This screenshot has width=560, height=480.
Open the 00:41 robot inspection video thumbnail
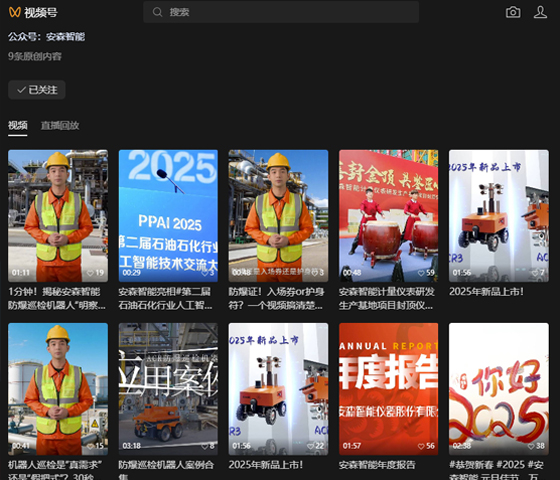coord(58,389)
